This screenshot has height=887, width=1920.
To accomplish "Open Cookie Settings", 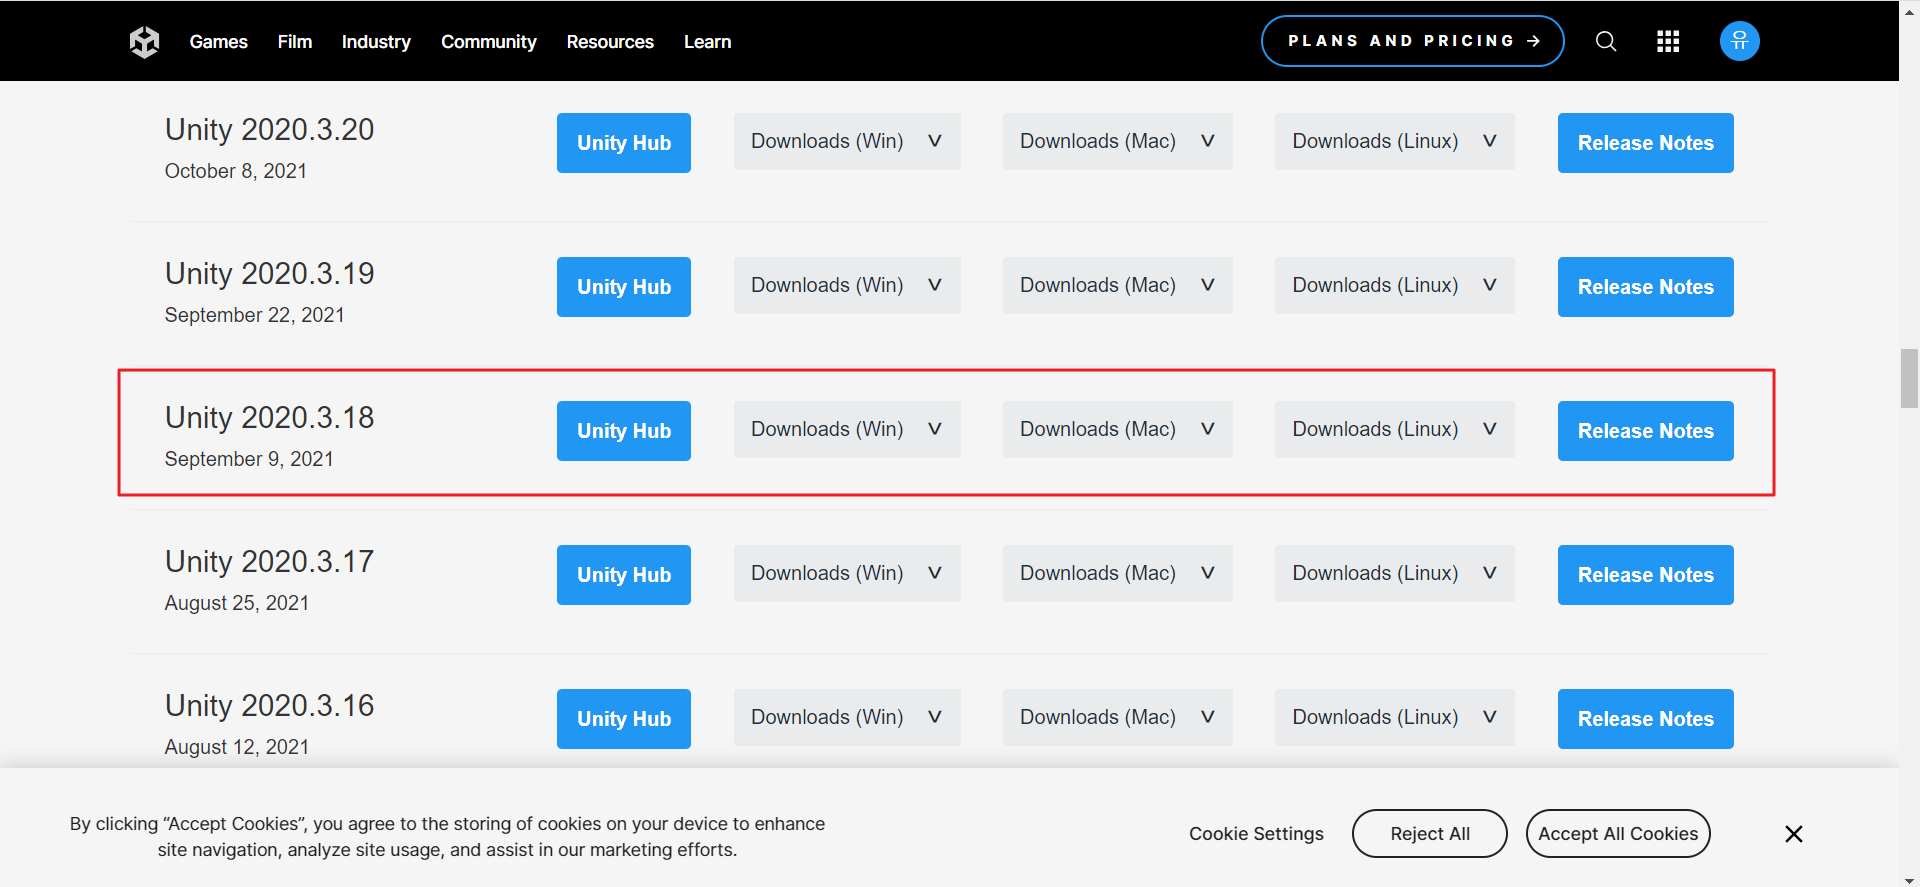I will click(x=1256, y=834).
